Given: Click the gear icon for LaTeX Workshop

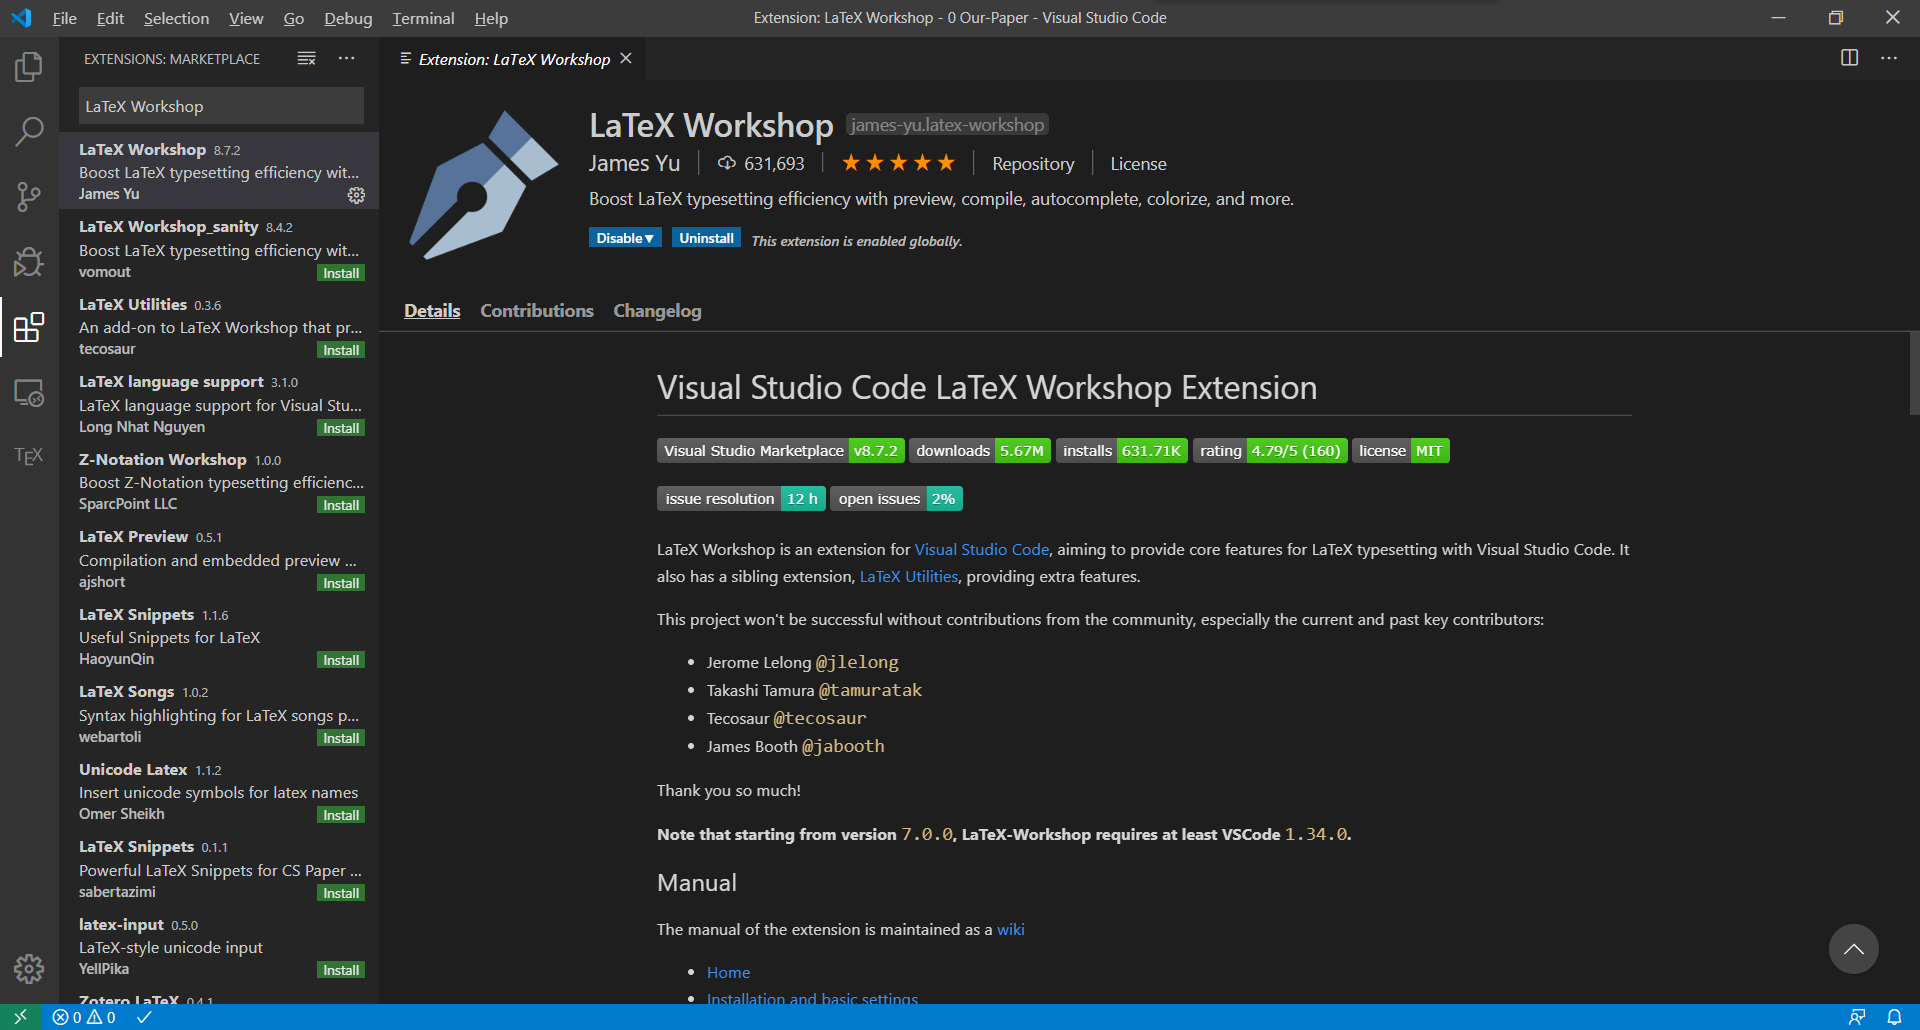Looking at the screenshot, I should pyautogui.click(x=356, y=195).
